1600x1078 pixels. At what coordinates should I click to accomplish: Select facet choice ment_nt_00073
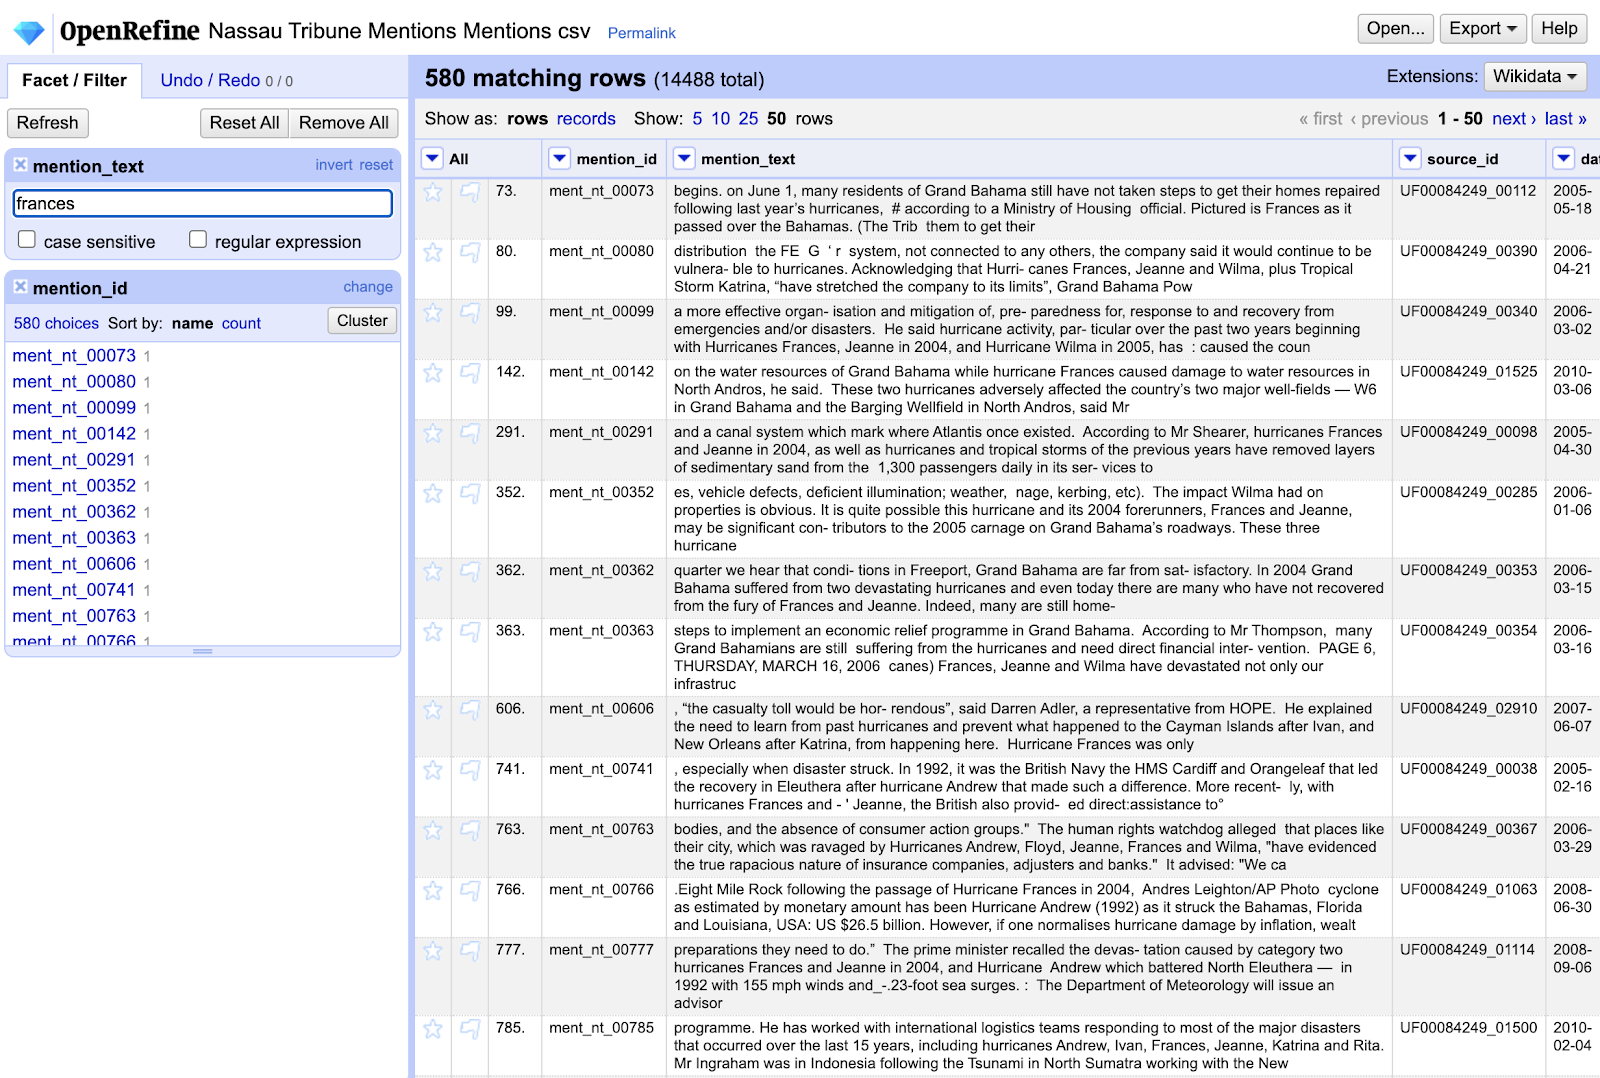[x=74, y=356]
